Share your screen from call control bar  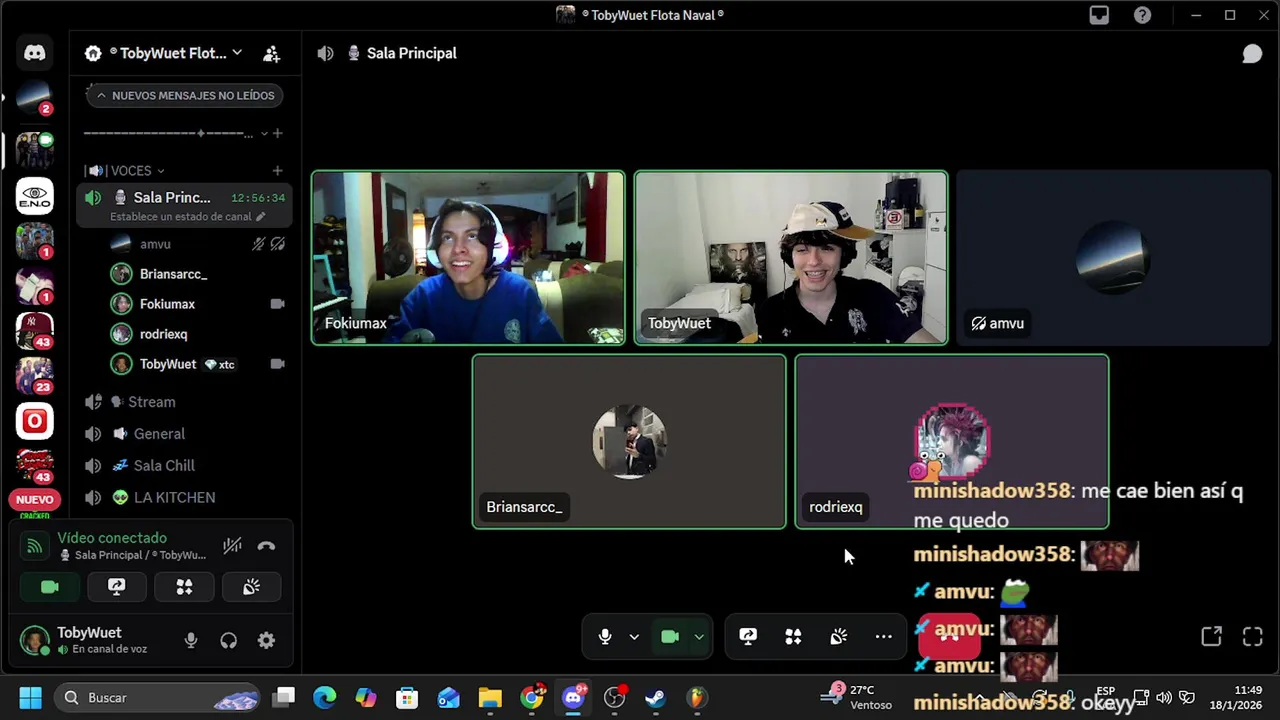(748, 637)
